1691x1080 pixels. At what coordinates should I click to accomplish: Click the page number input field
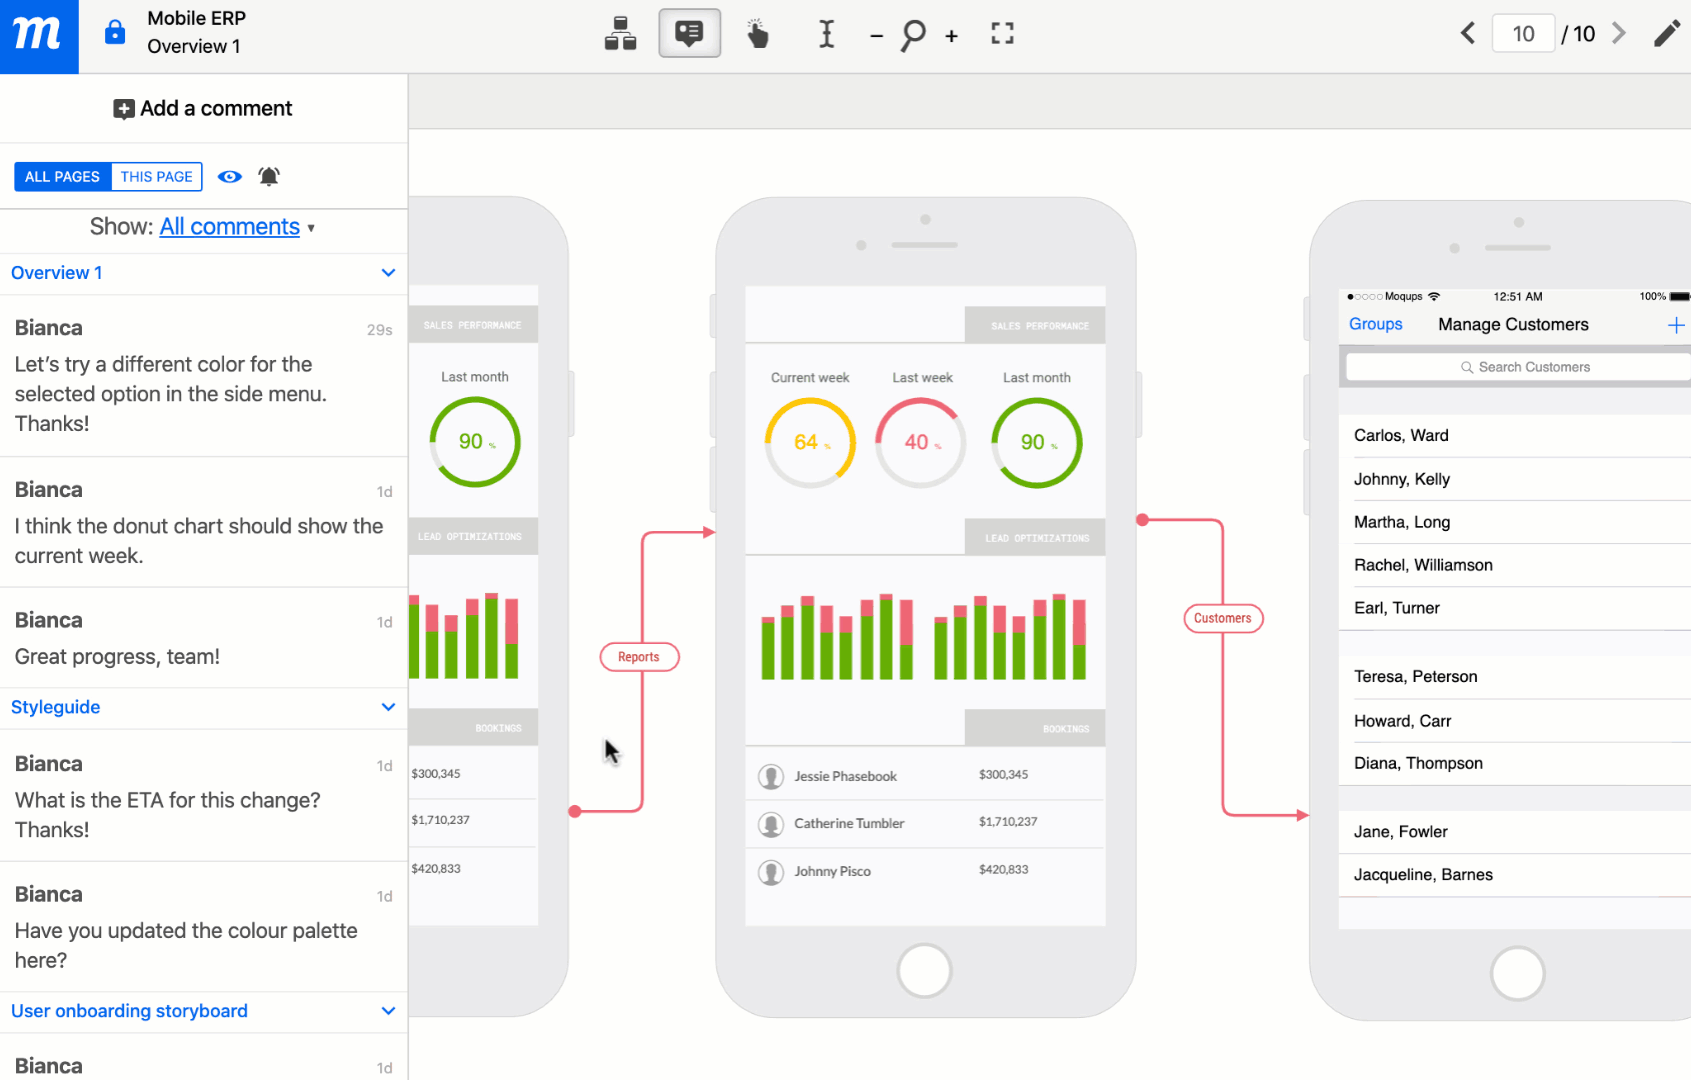click(x=1522, y=34)
